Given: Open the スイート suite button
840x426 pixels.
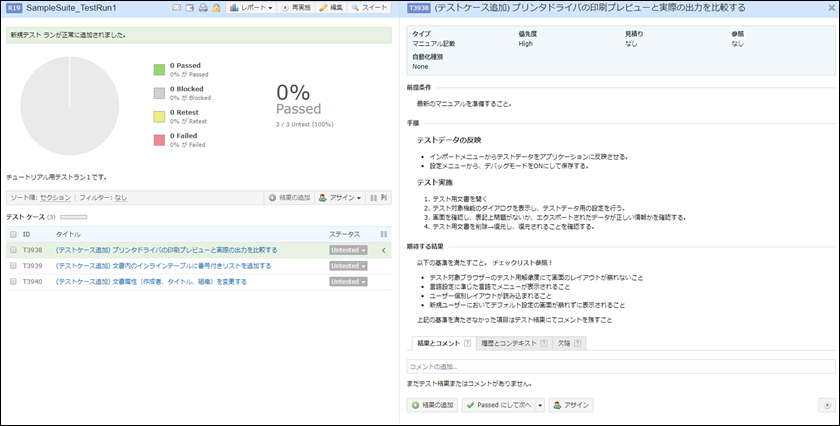Looking at the screenshot, I should click(371, 8).
